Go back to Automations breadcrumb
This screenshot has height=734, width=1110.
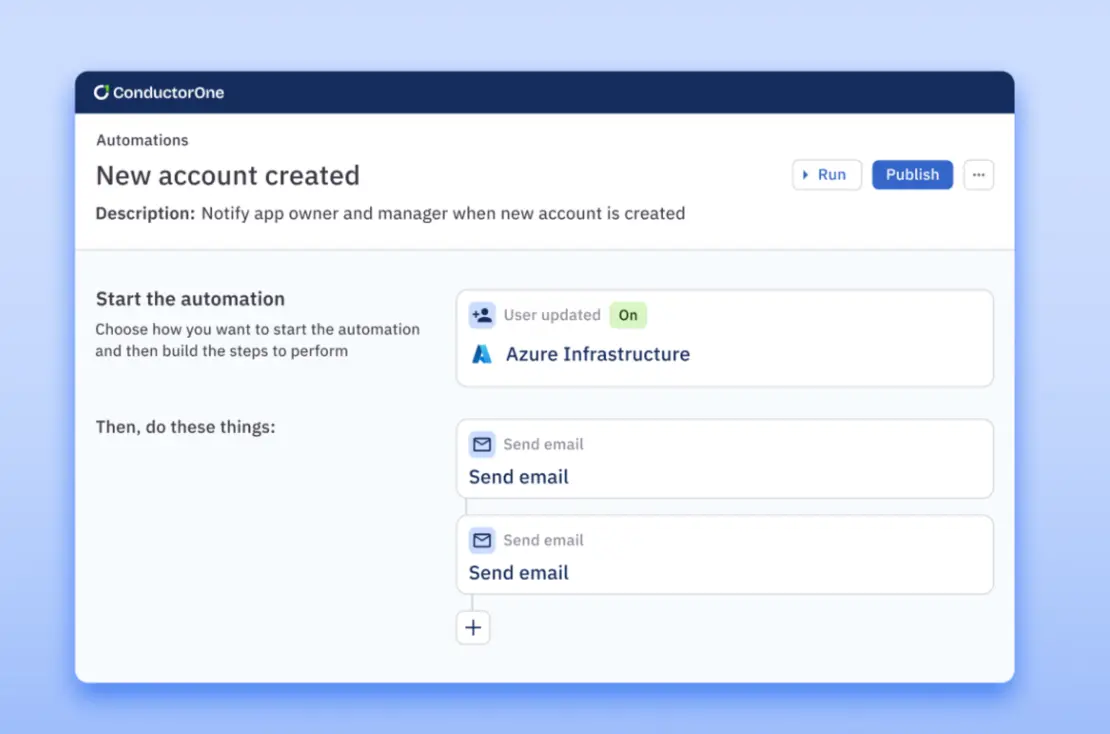[x=142, y=141]
